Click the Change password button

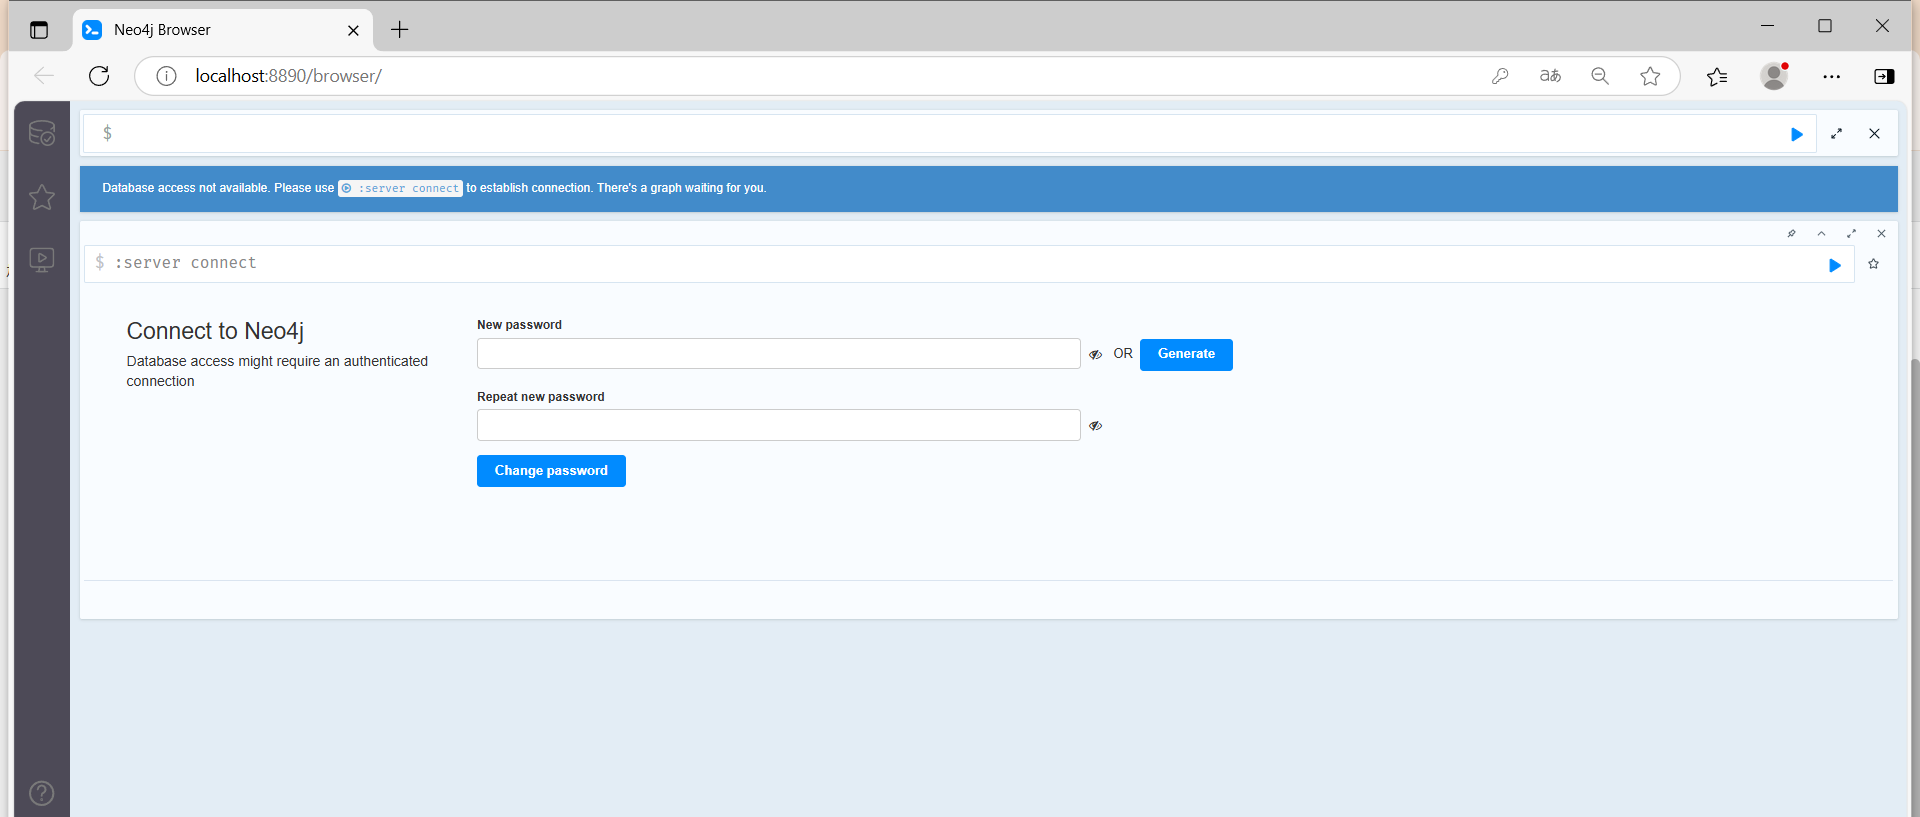tap(551, 471)
